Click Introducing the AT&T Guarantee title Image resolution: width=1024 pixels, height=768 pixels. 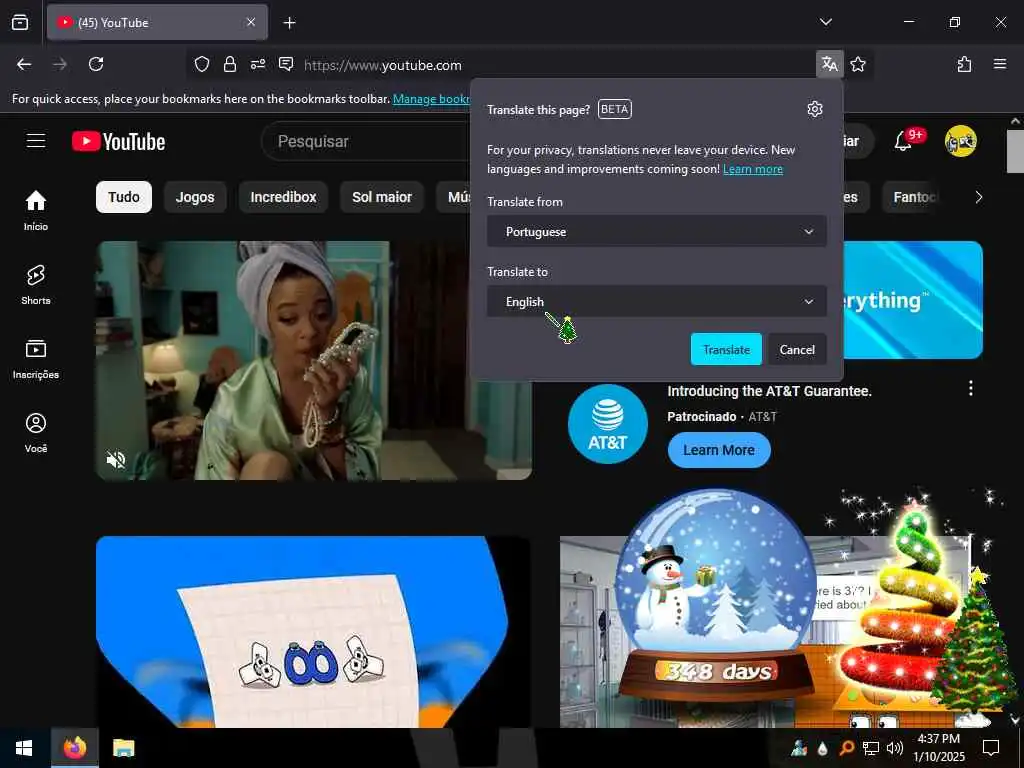[769, 391]
